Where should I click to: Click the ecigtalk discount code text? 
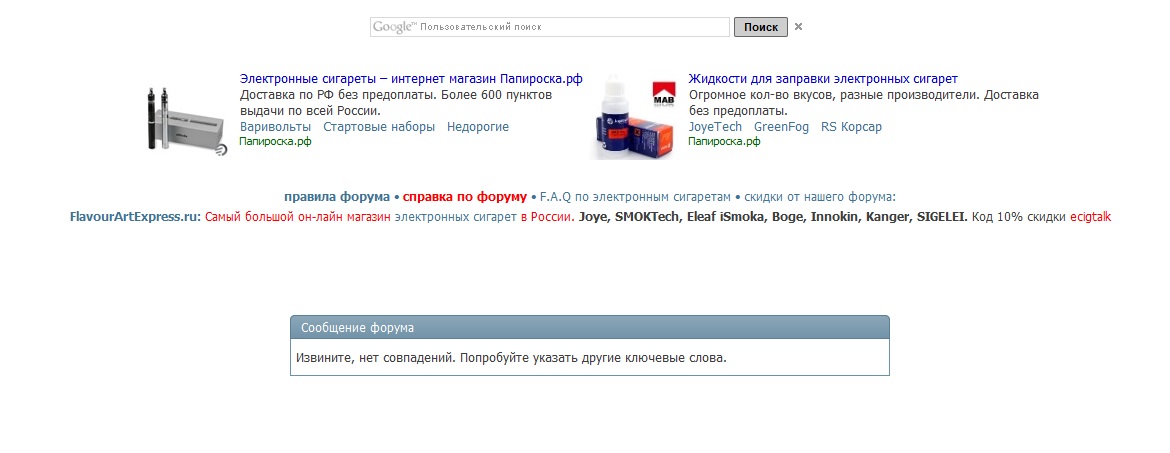tap(1090, 217)
